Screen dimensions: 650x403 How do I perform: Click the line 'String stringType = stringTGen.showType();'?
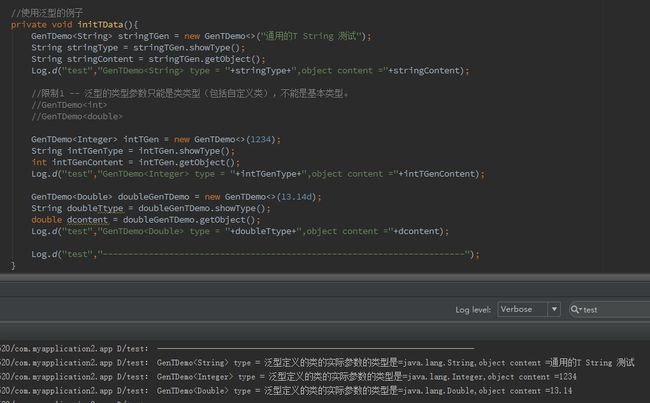coord(138,48)
